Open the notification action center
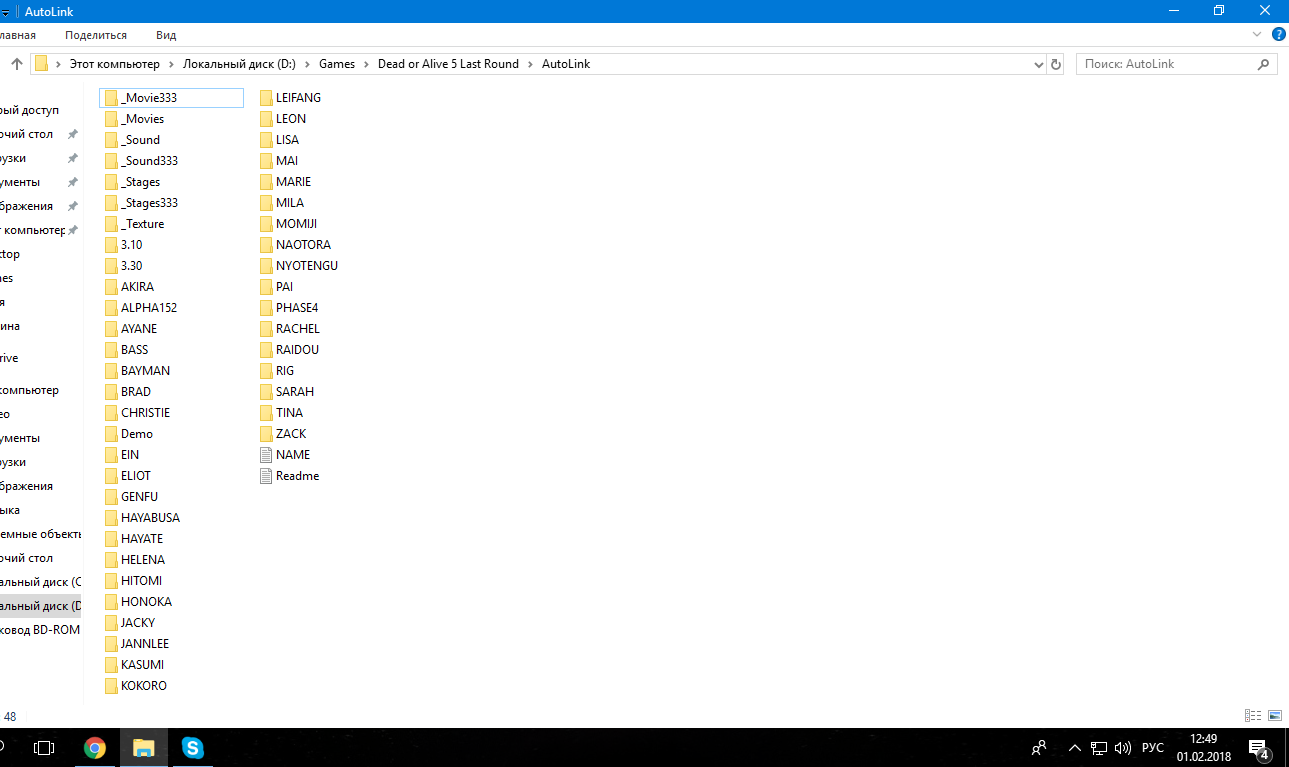 pos(1259,748)
